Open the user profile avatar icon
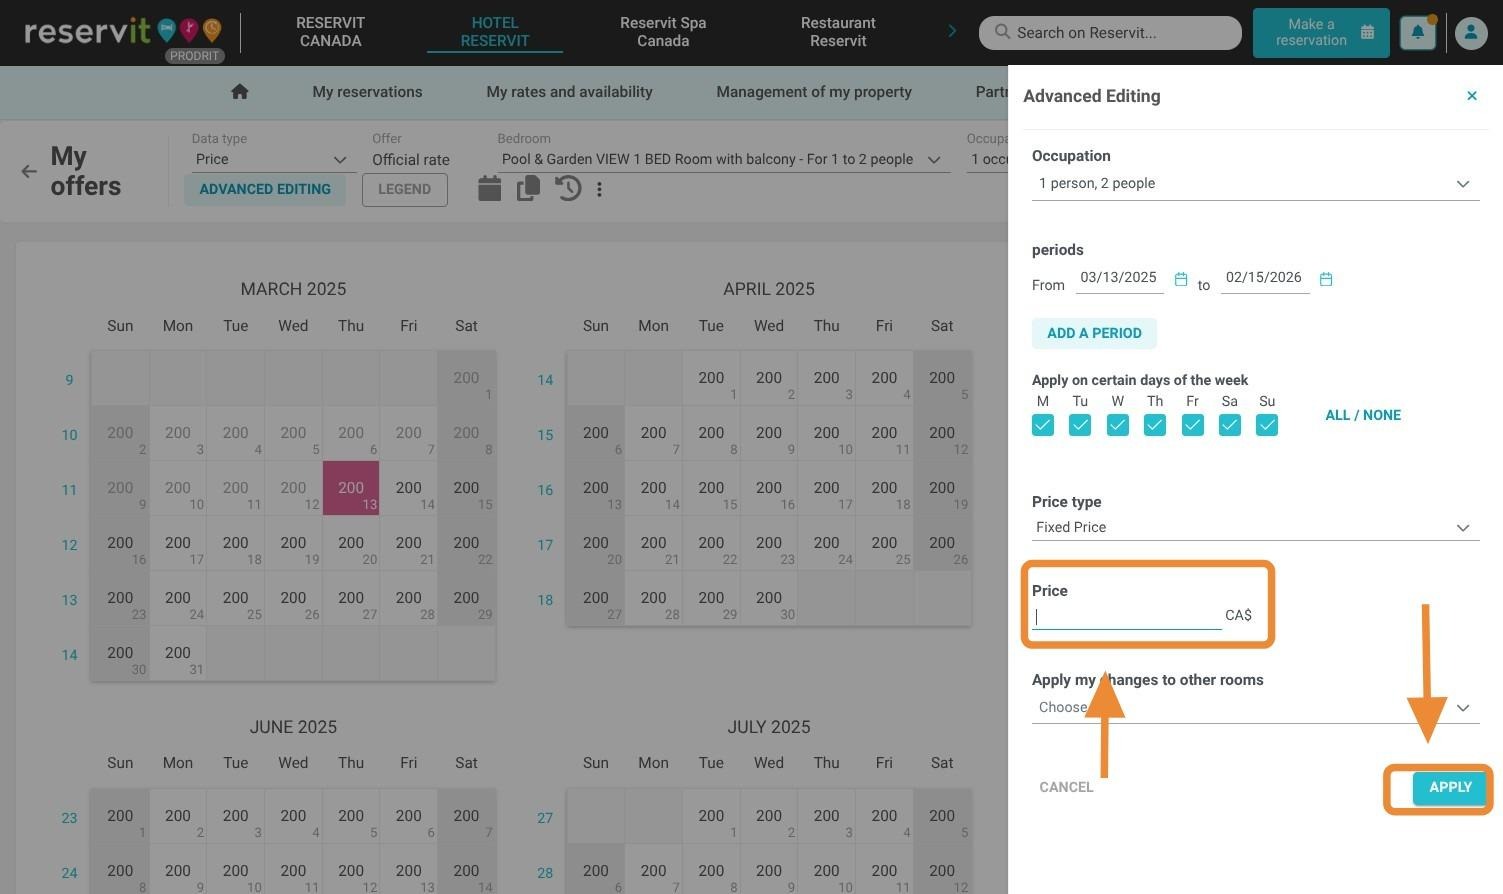This screenshot has width=1503, height=894. 1470,33
